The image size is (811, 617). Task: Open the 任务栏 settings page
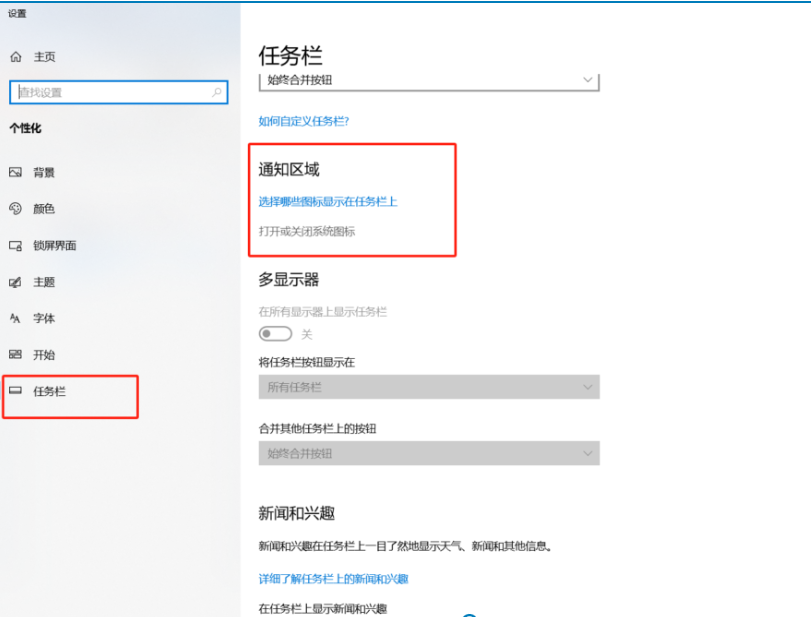tap(49, 391)
